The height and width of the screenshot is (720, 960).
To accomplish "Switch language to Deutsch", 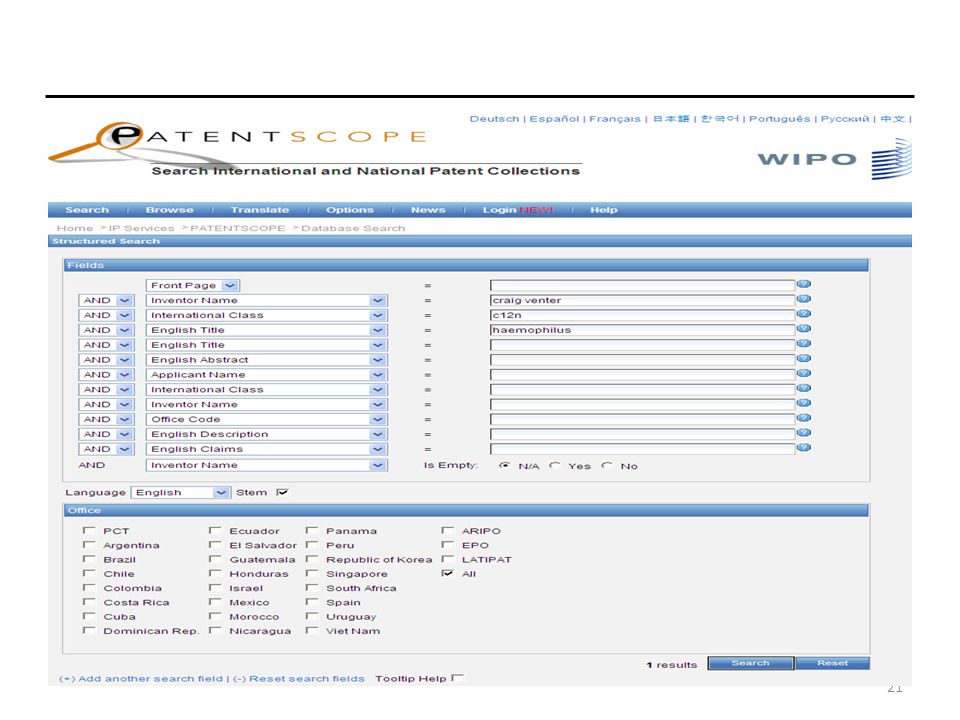I will [x=494, y=119].
